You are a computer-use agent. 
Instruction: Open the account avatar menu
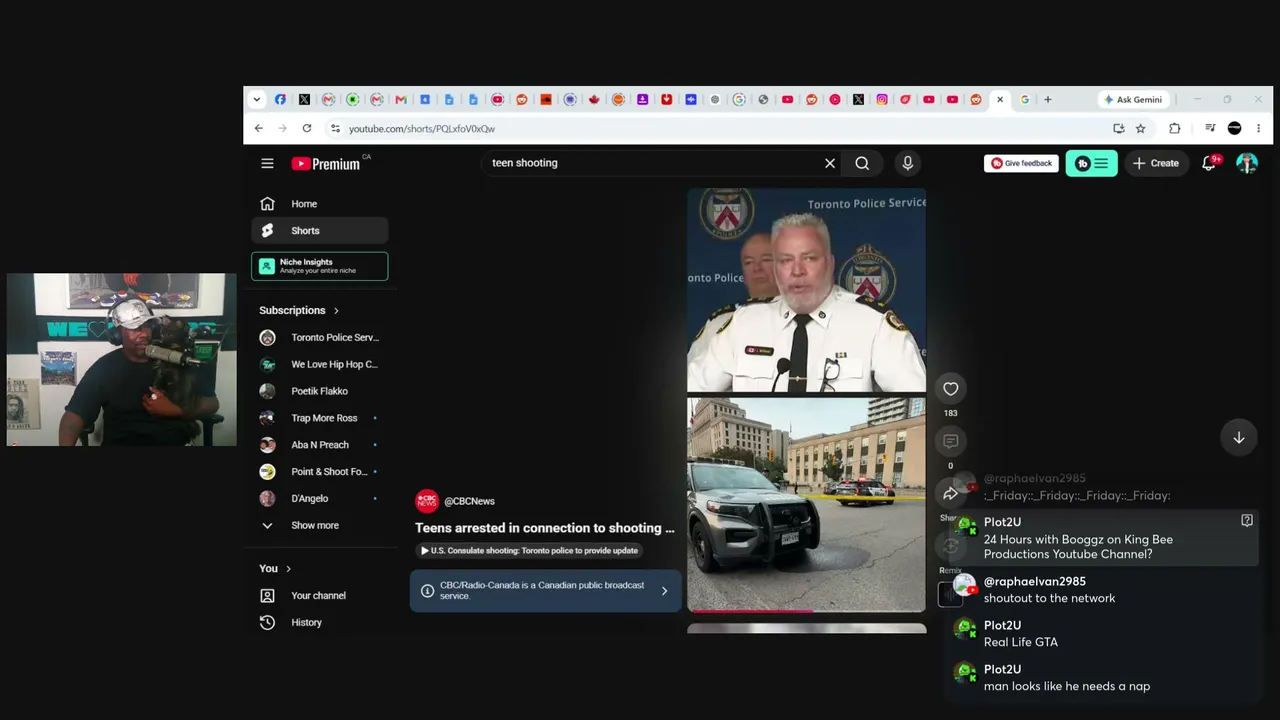(1246, 163)
